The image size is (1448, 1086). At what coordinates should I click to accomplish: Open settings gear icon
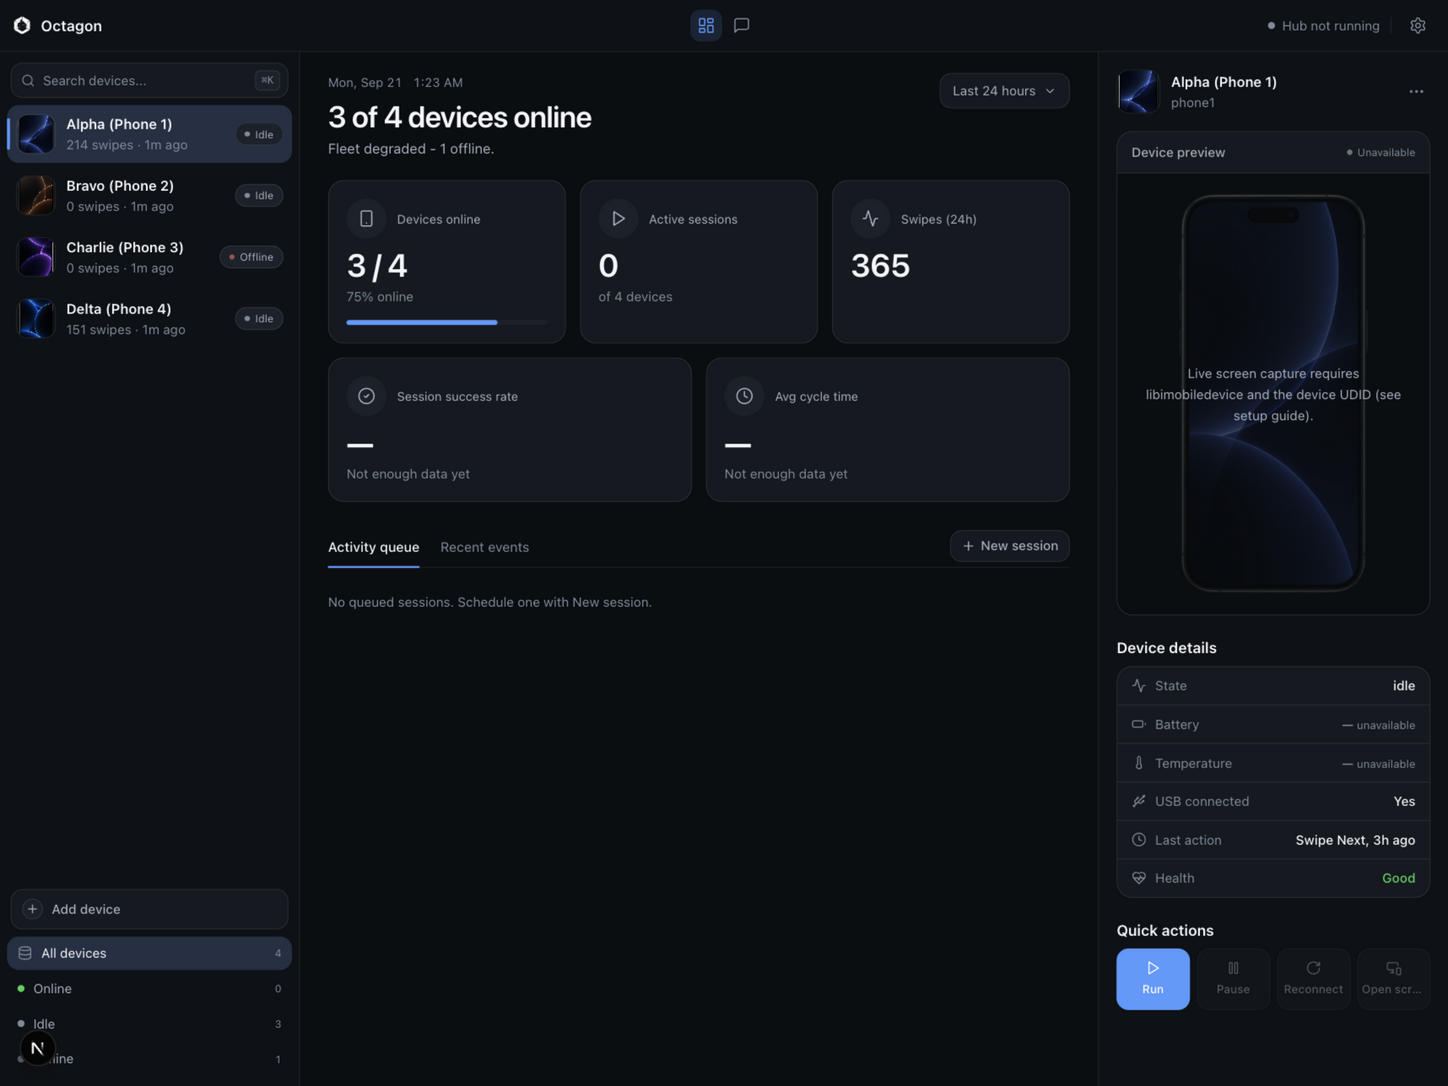click(1418, 26)
